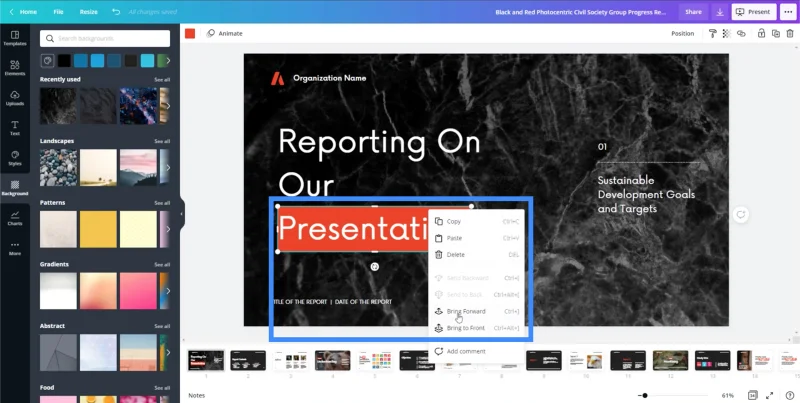Choose Bring to Front from context menu
The image size is (800, 403).
[477, 328]
